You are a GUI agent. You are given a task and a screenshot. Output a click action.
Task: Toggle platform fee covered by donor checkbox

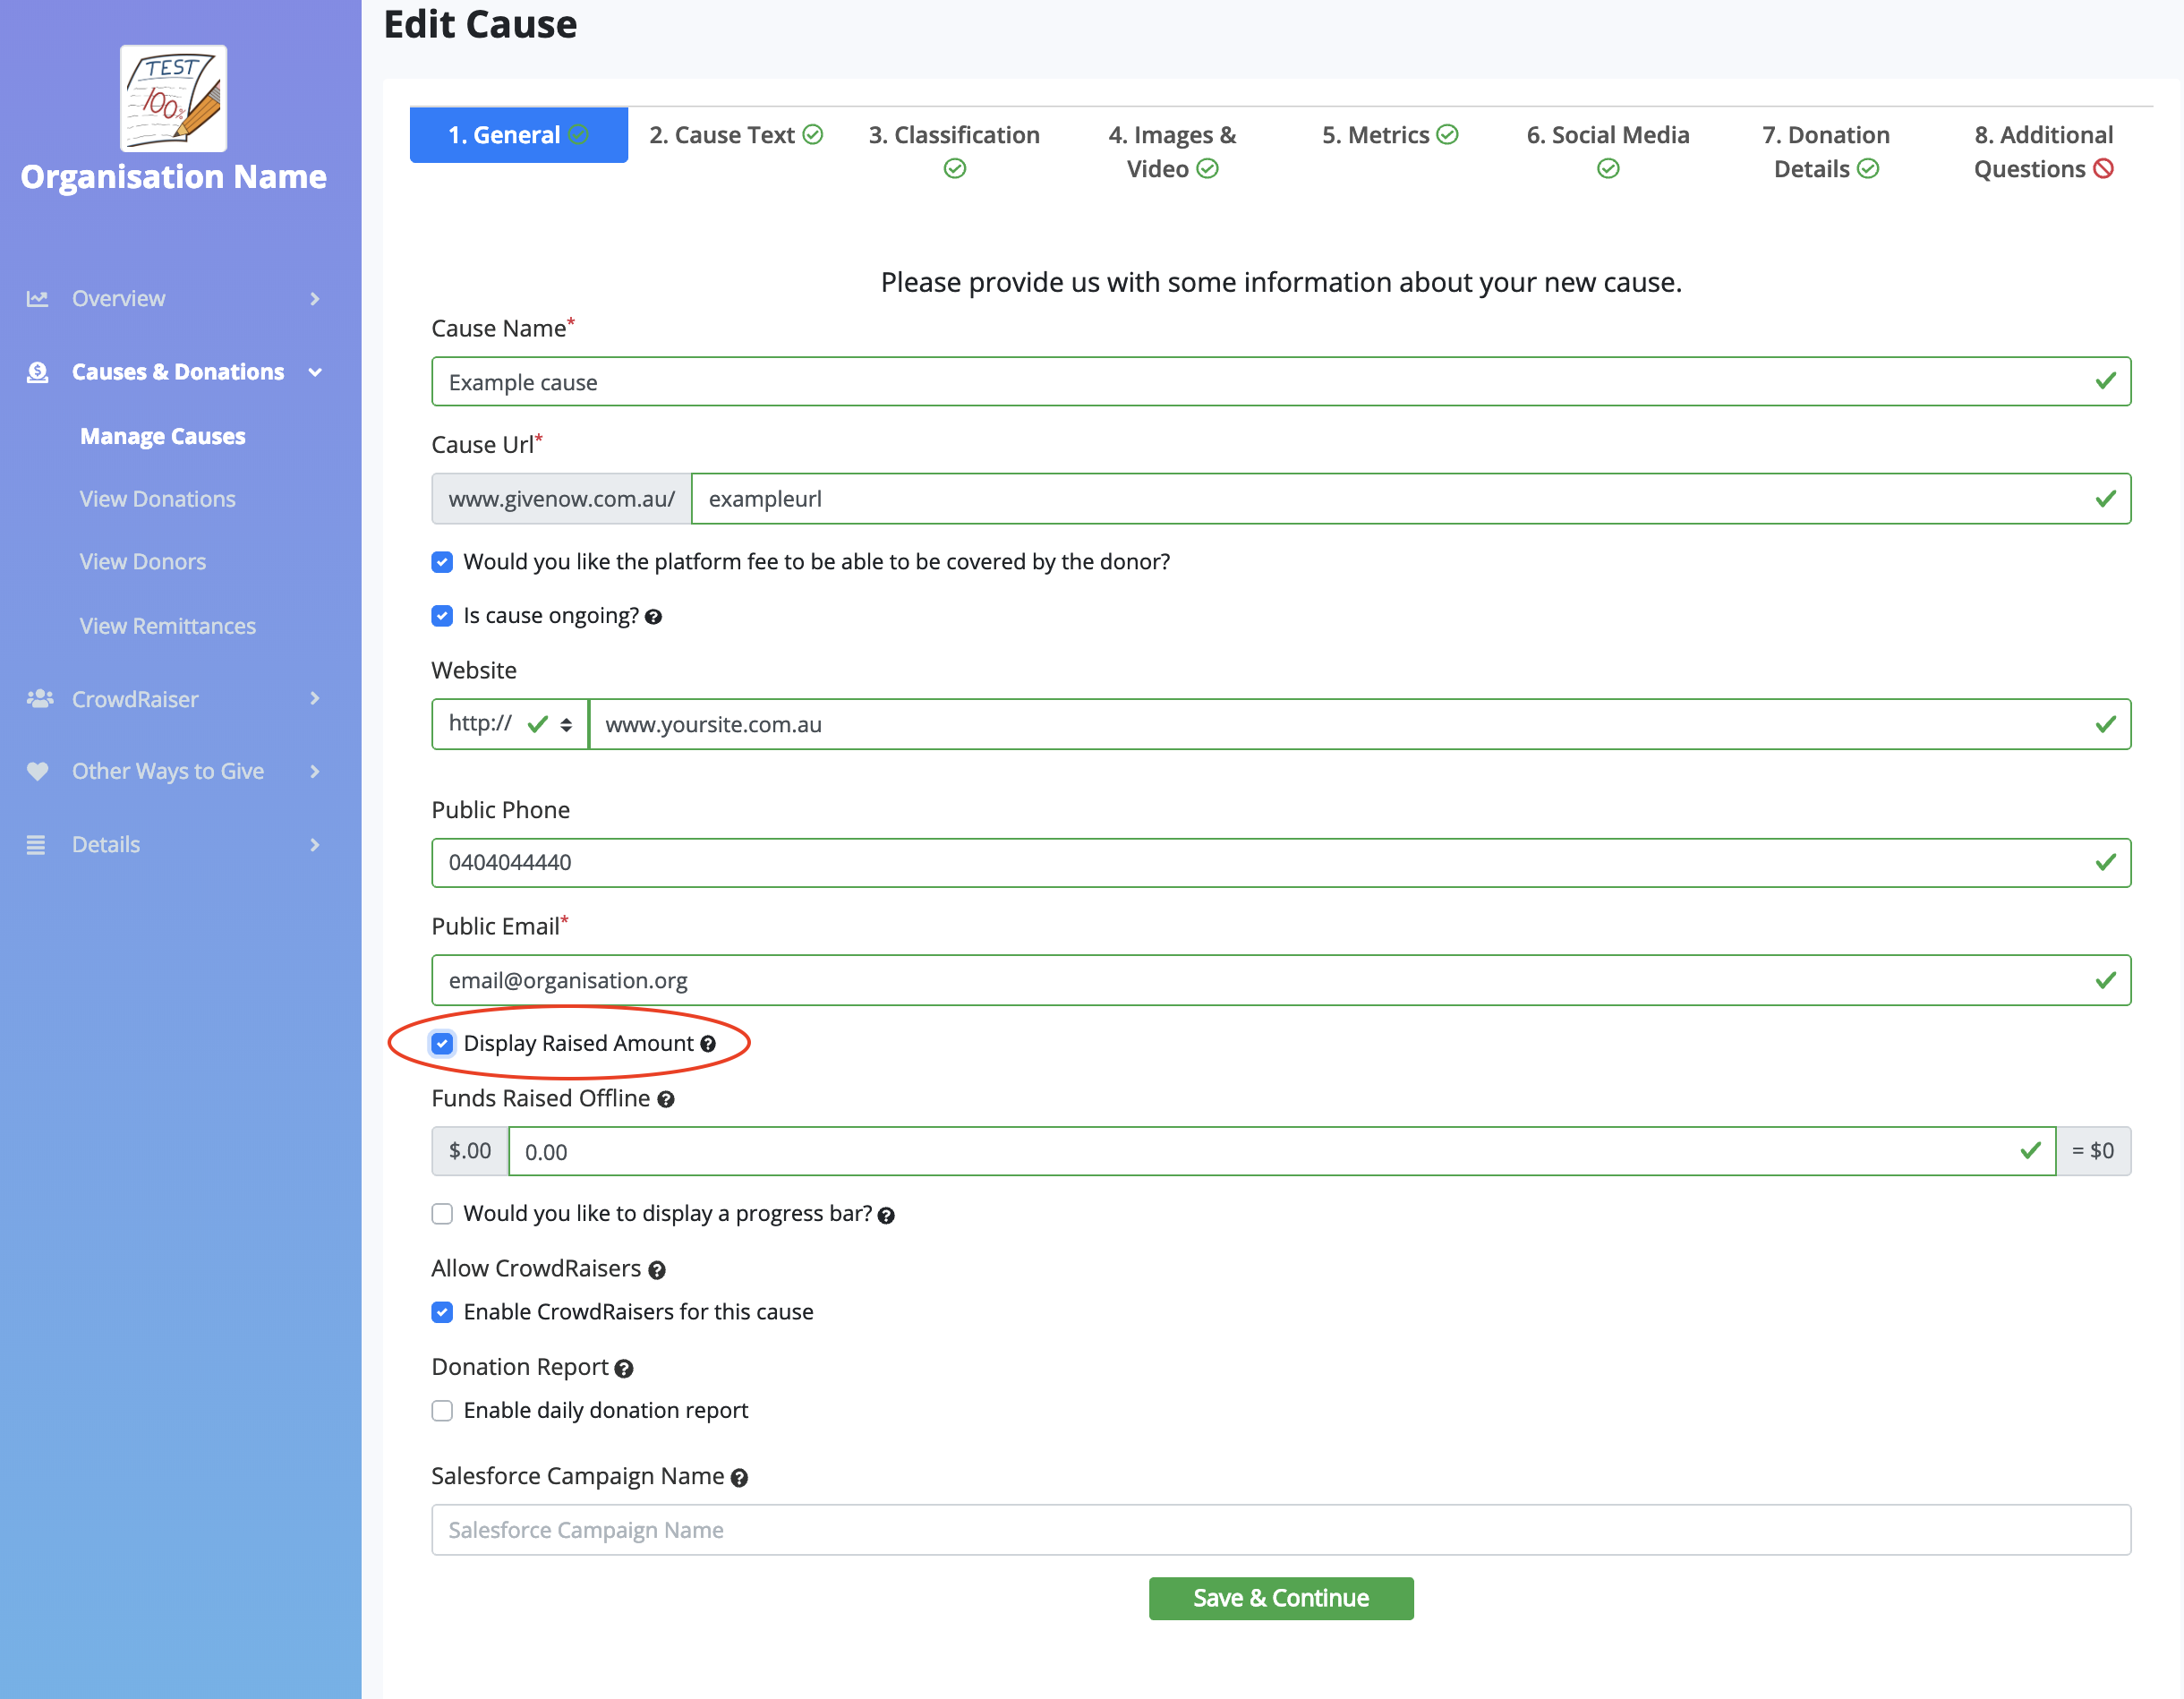coord(442,562)
